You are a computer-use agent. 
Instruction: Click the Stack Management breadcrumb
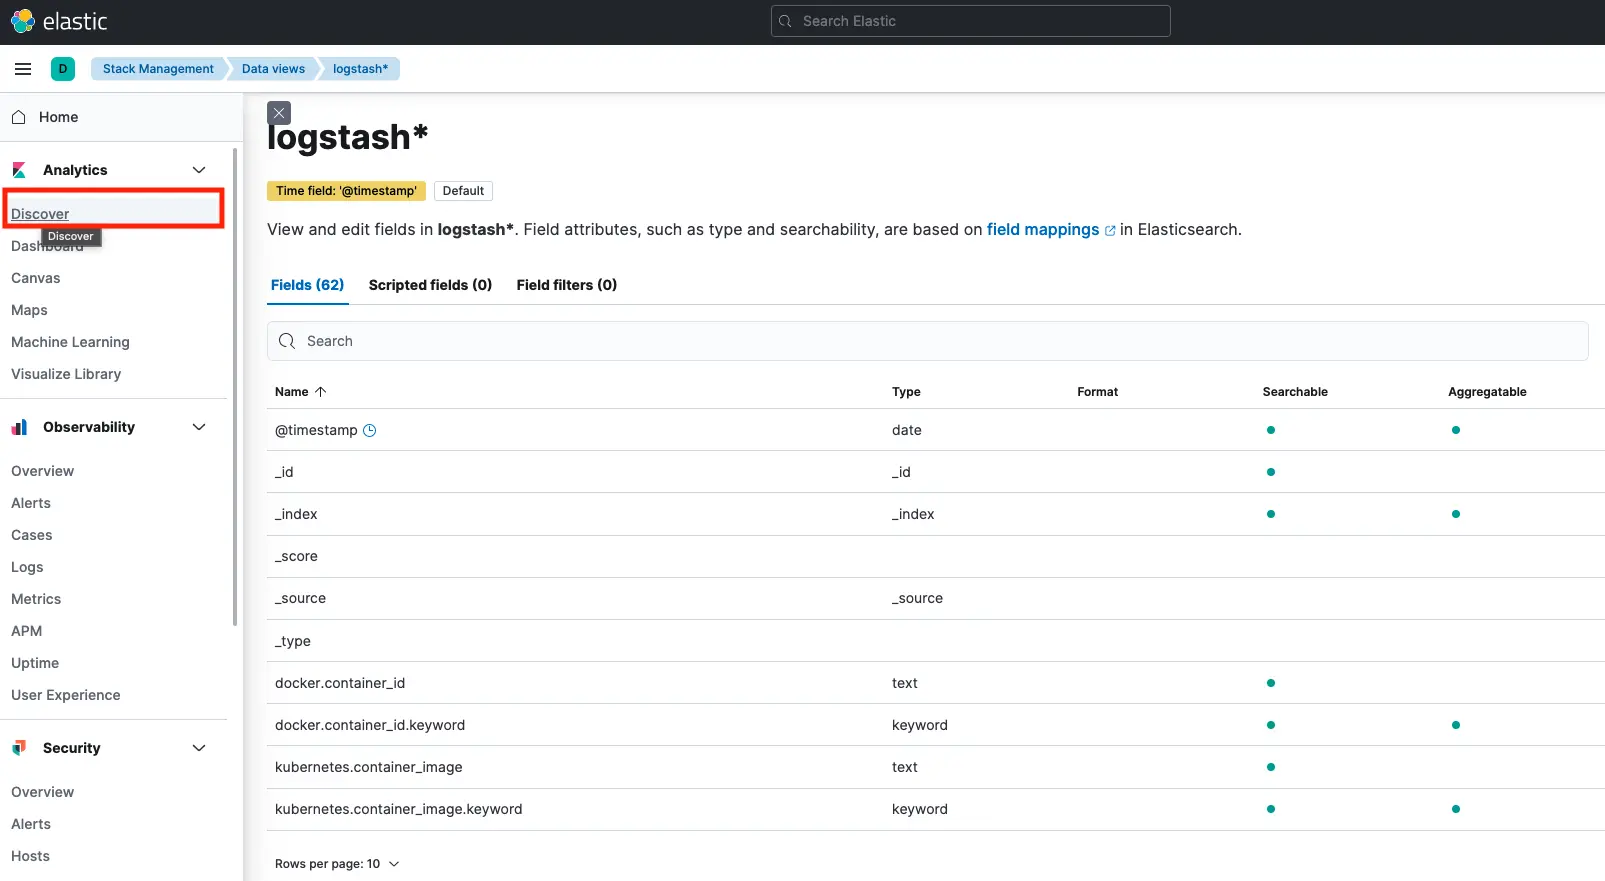tap(158, 69)
